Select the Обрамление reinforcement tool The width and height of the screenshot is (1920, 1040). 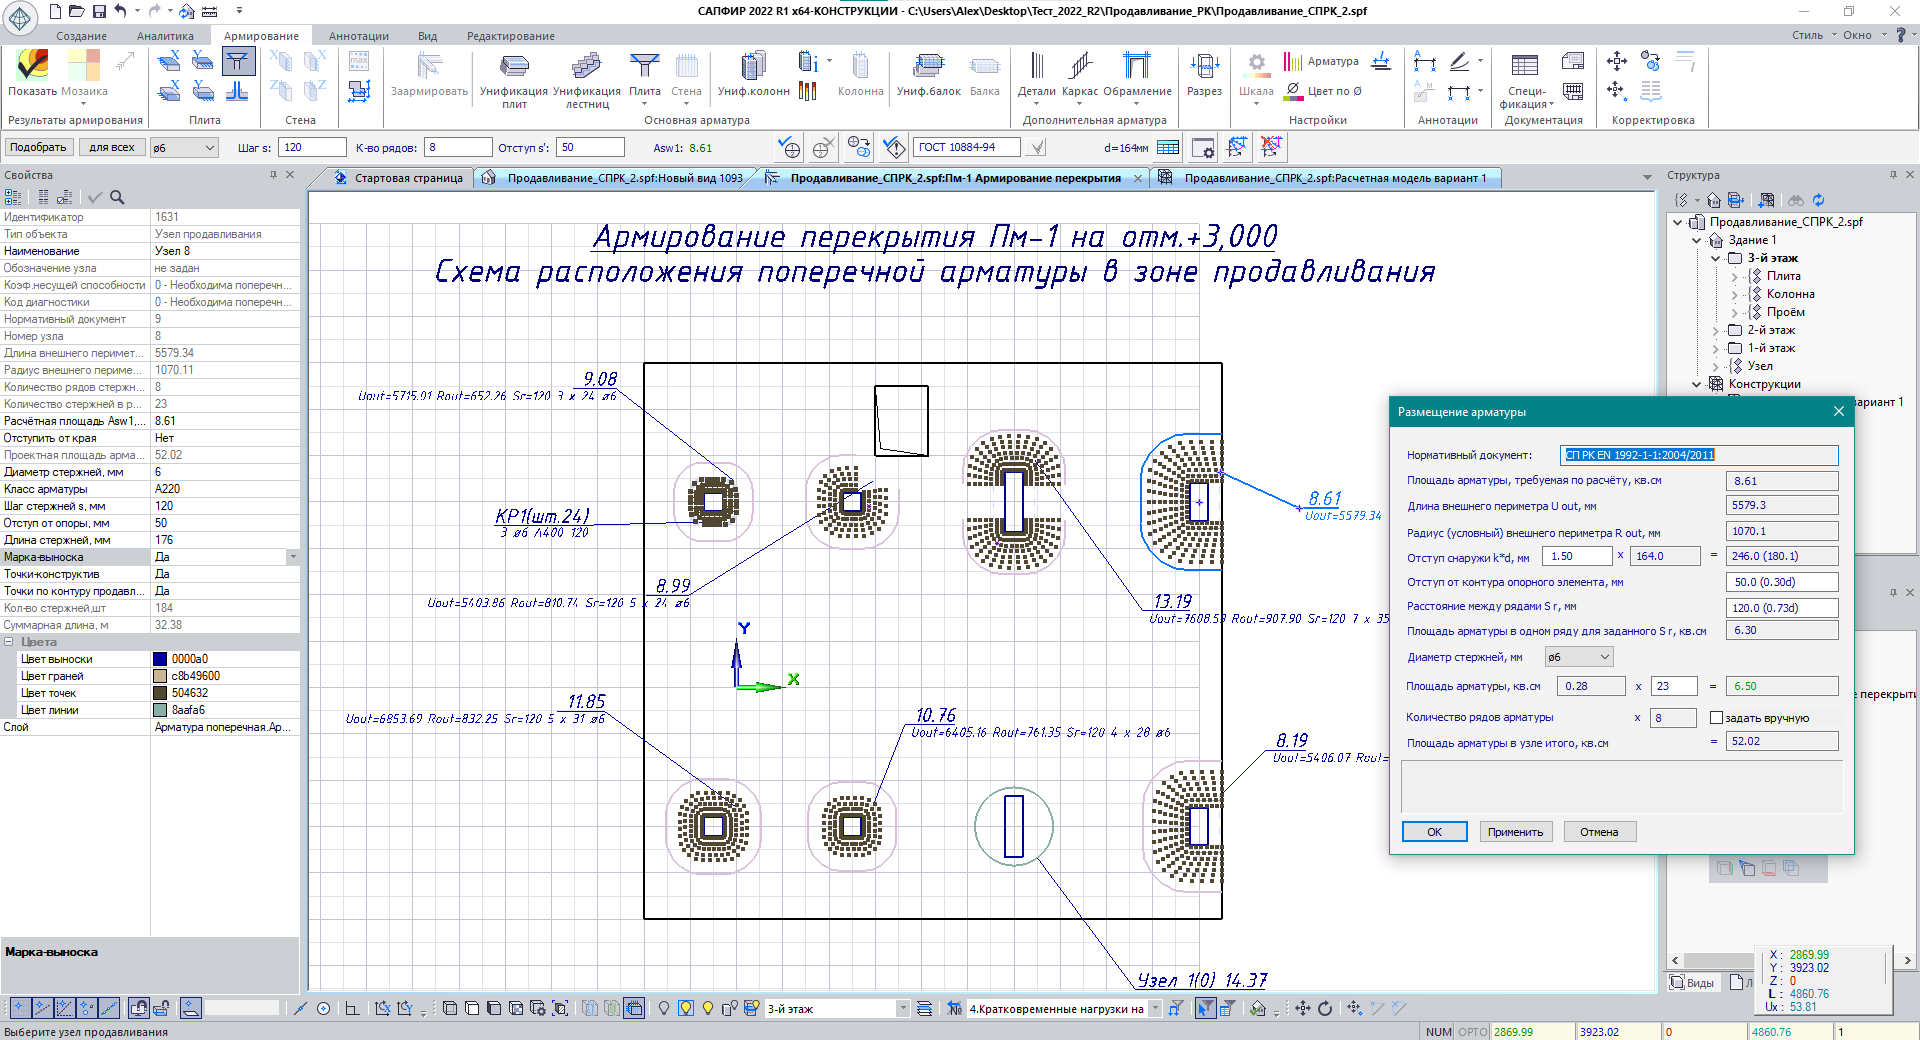(x=1137, y=73)
